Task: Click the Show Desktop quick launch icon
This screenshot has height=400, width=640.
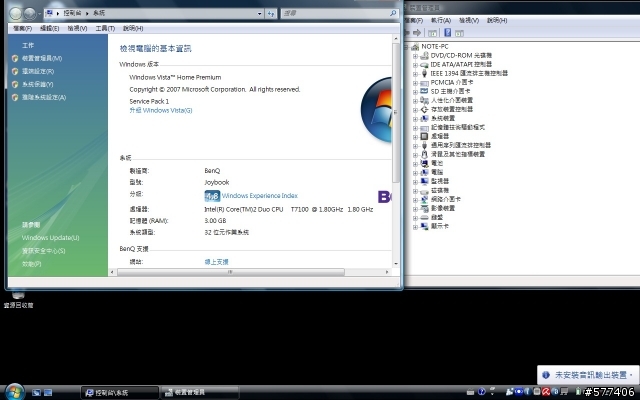Action: [x=36, y=393]
